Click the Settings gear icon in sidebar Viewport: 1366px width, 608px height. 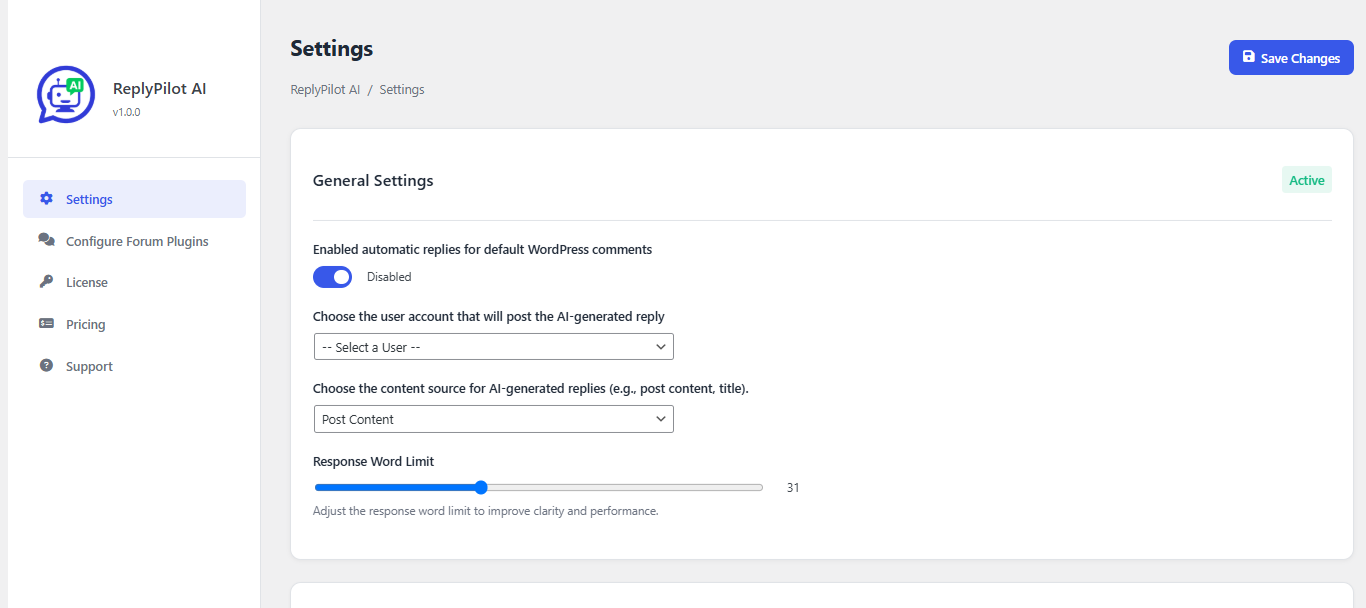tap(46, 198)
